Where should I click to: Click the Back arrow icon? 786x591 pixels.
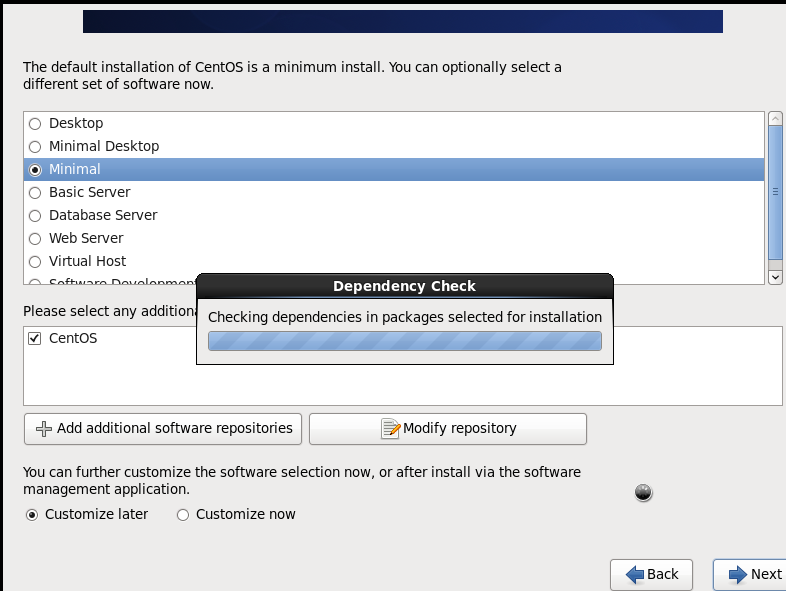(634, 574)
